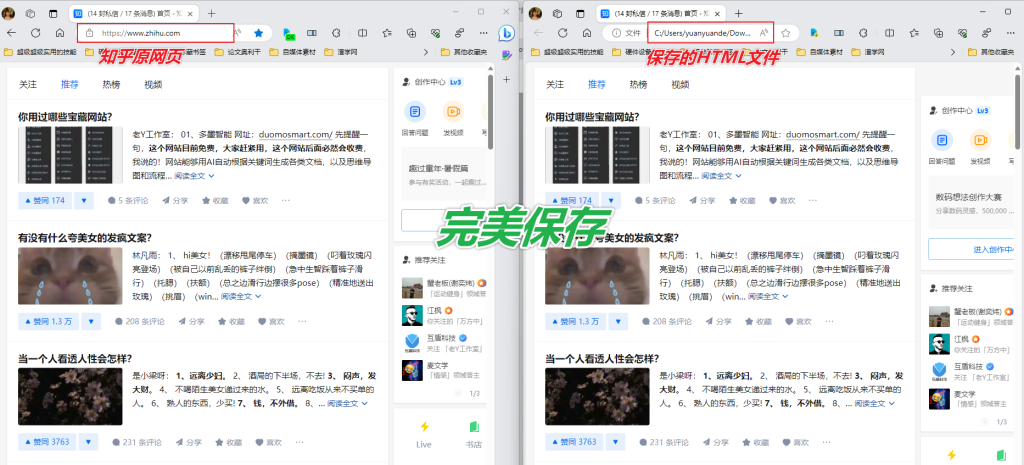Screen dimensions: 1024x465
Task: Expand 阅读全文 on the 看透人性 answer in the left window
Action: [x=348, y=404]
